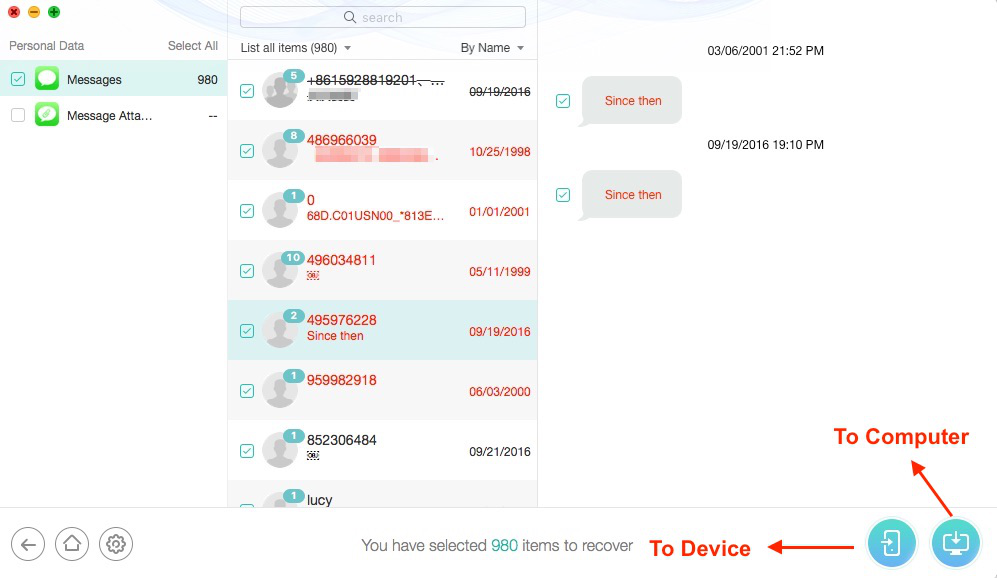The height and width of the screenshot is (578, 997).
Task: Click the 68D.C01USN00 message preview
Action: click(x=375, y=216)
